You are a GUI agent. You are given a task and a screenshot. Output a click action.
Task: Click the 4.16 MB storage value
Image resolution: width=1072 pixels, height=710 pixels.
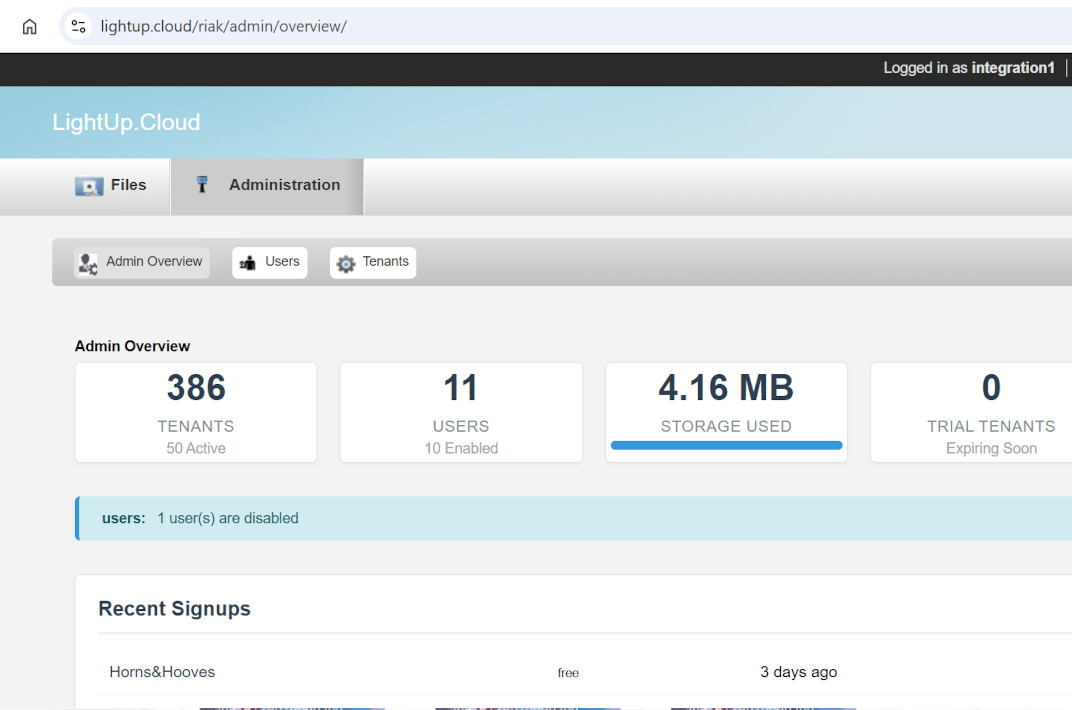[x=726, y=388]
